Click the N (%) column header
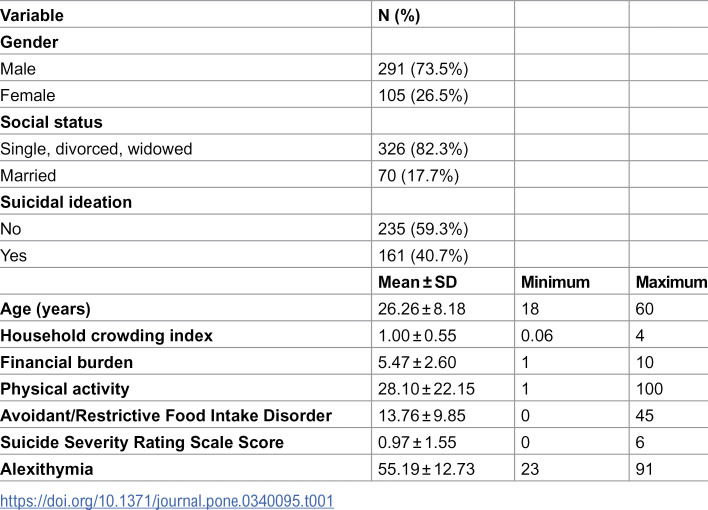 tap(399, 15)
